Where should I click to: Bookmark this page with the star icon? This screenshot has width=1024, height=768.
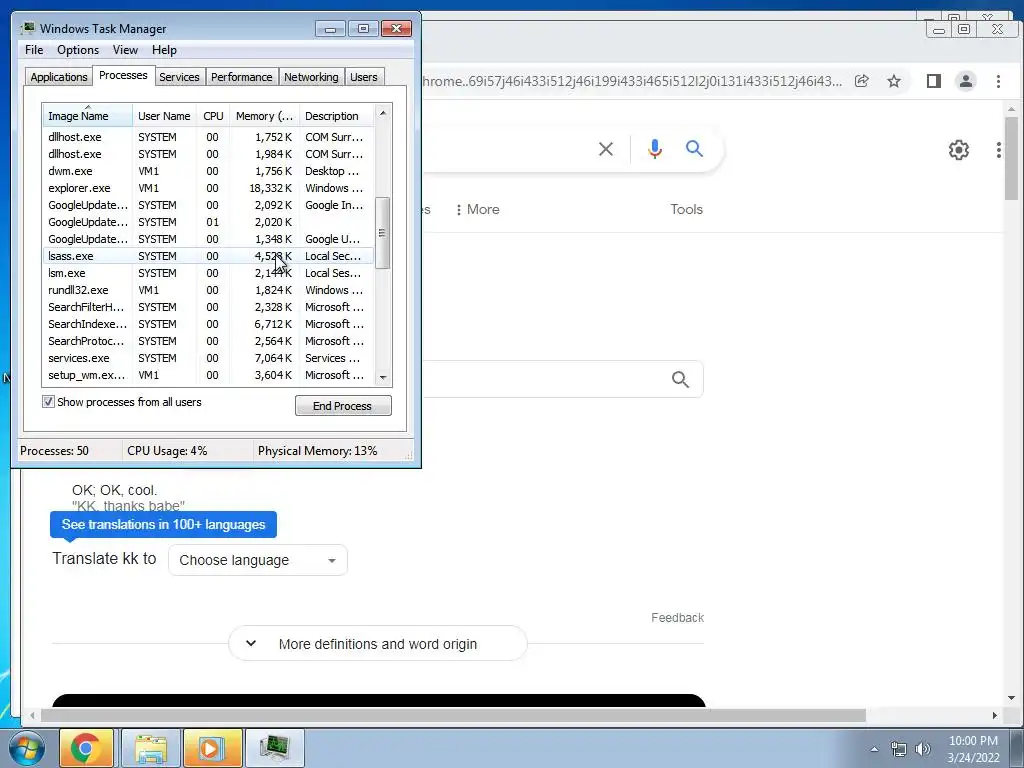click(x=893, y=81)
